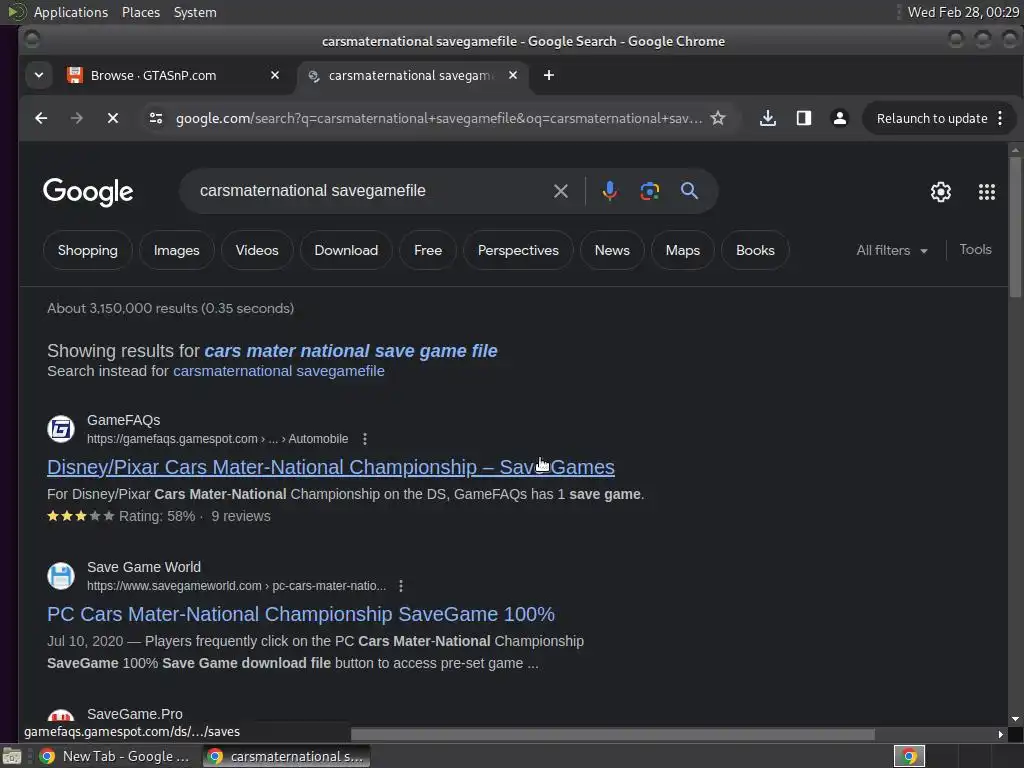This screenshot has width=1024, height=768.
Task: Open Google quick settings gear
Action: pos(940,192)
